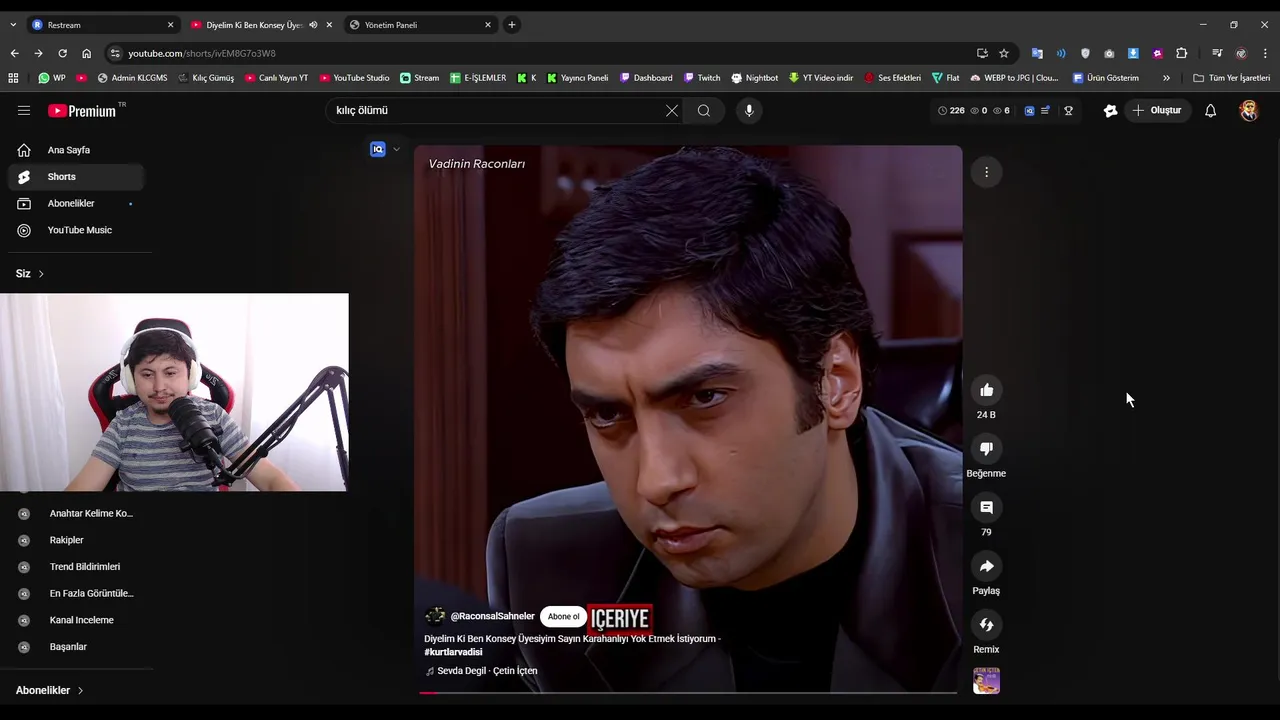Select Shorts in the sidebar
Image resolution: width=1280 pixels, height=720 pixels.
(76, 177)
